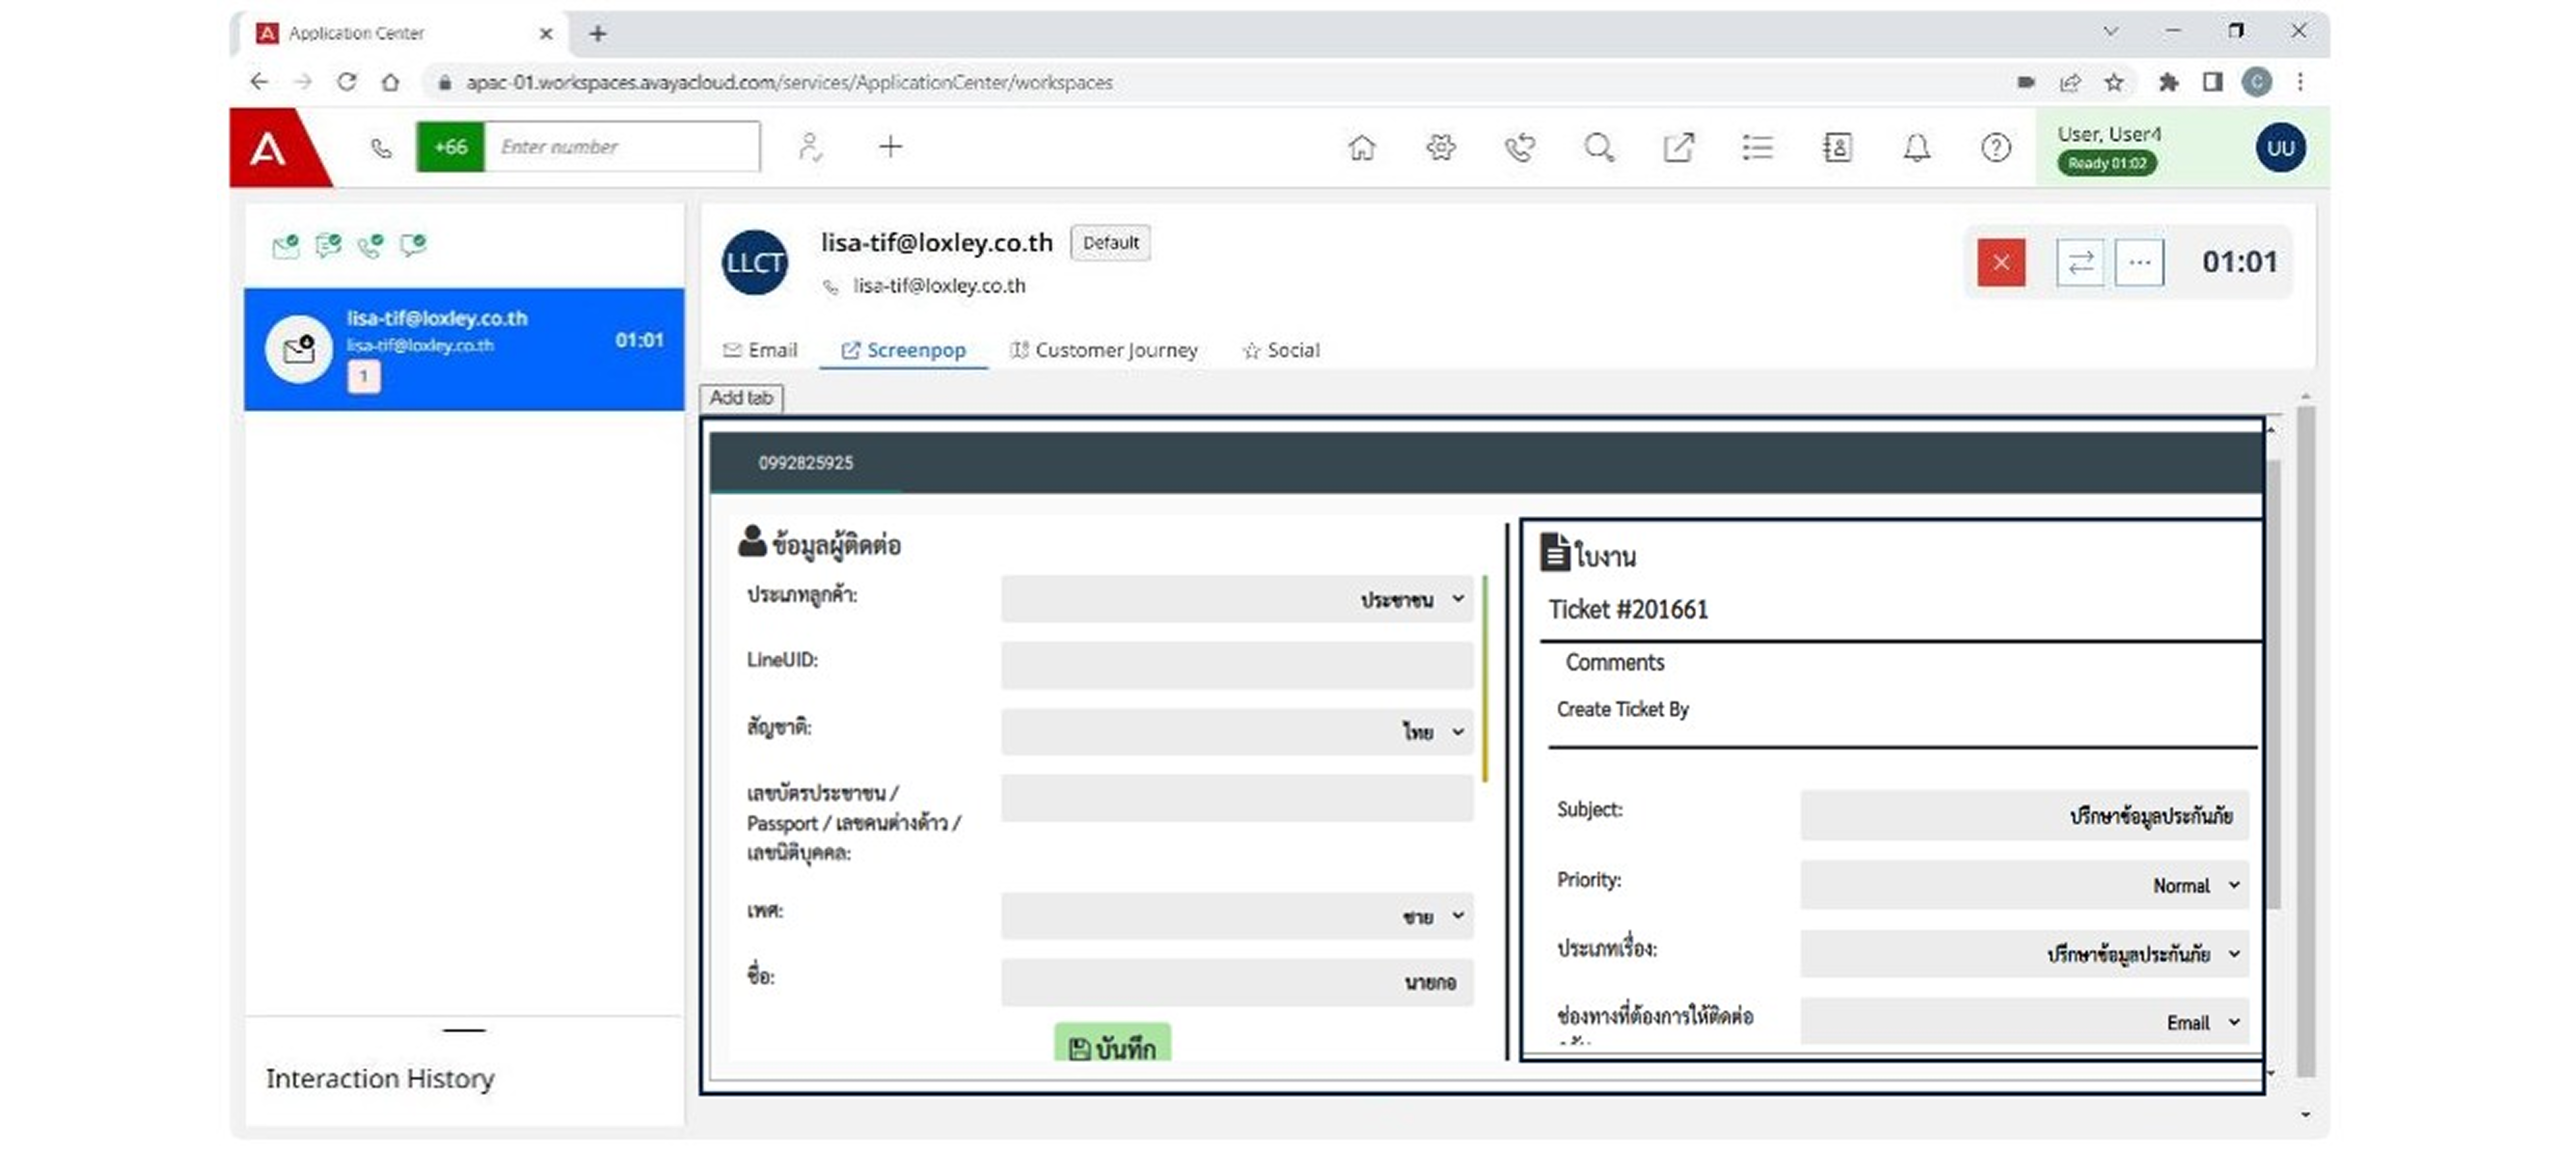This screenshot has height=1151, width=2560.
Task: Switch to the Customer Journey tab
Action: [x=1104, y=350]
